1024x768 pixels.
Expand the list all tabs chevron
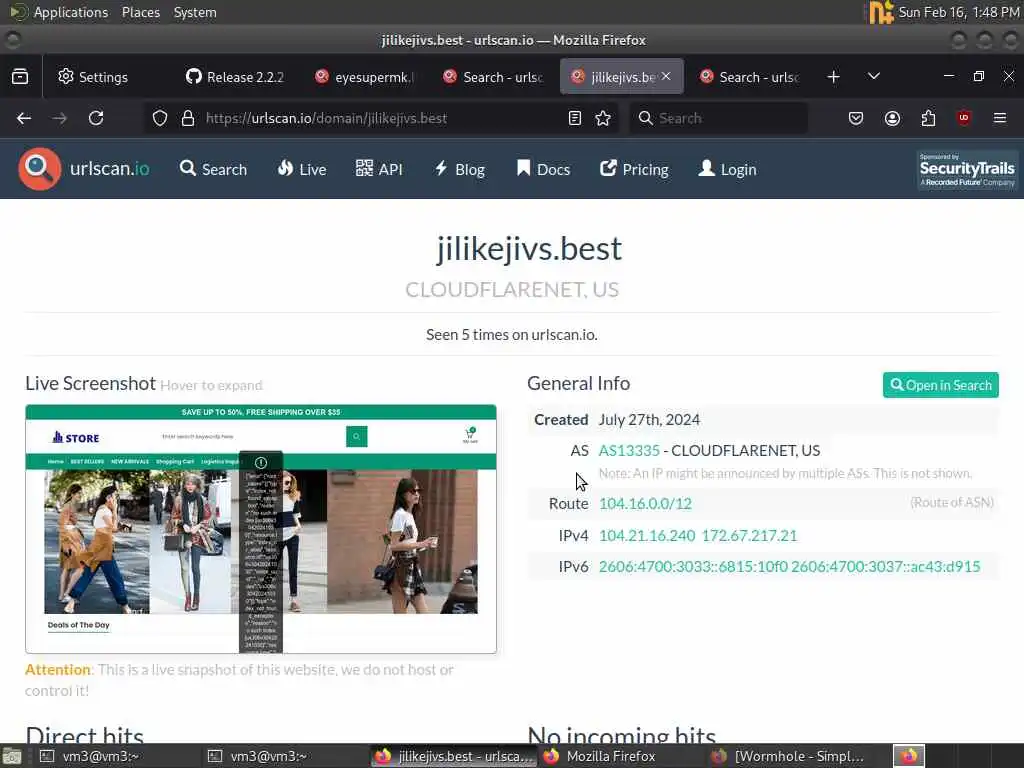coord(874,76)
